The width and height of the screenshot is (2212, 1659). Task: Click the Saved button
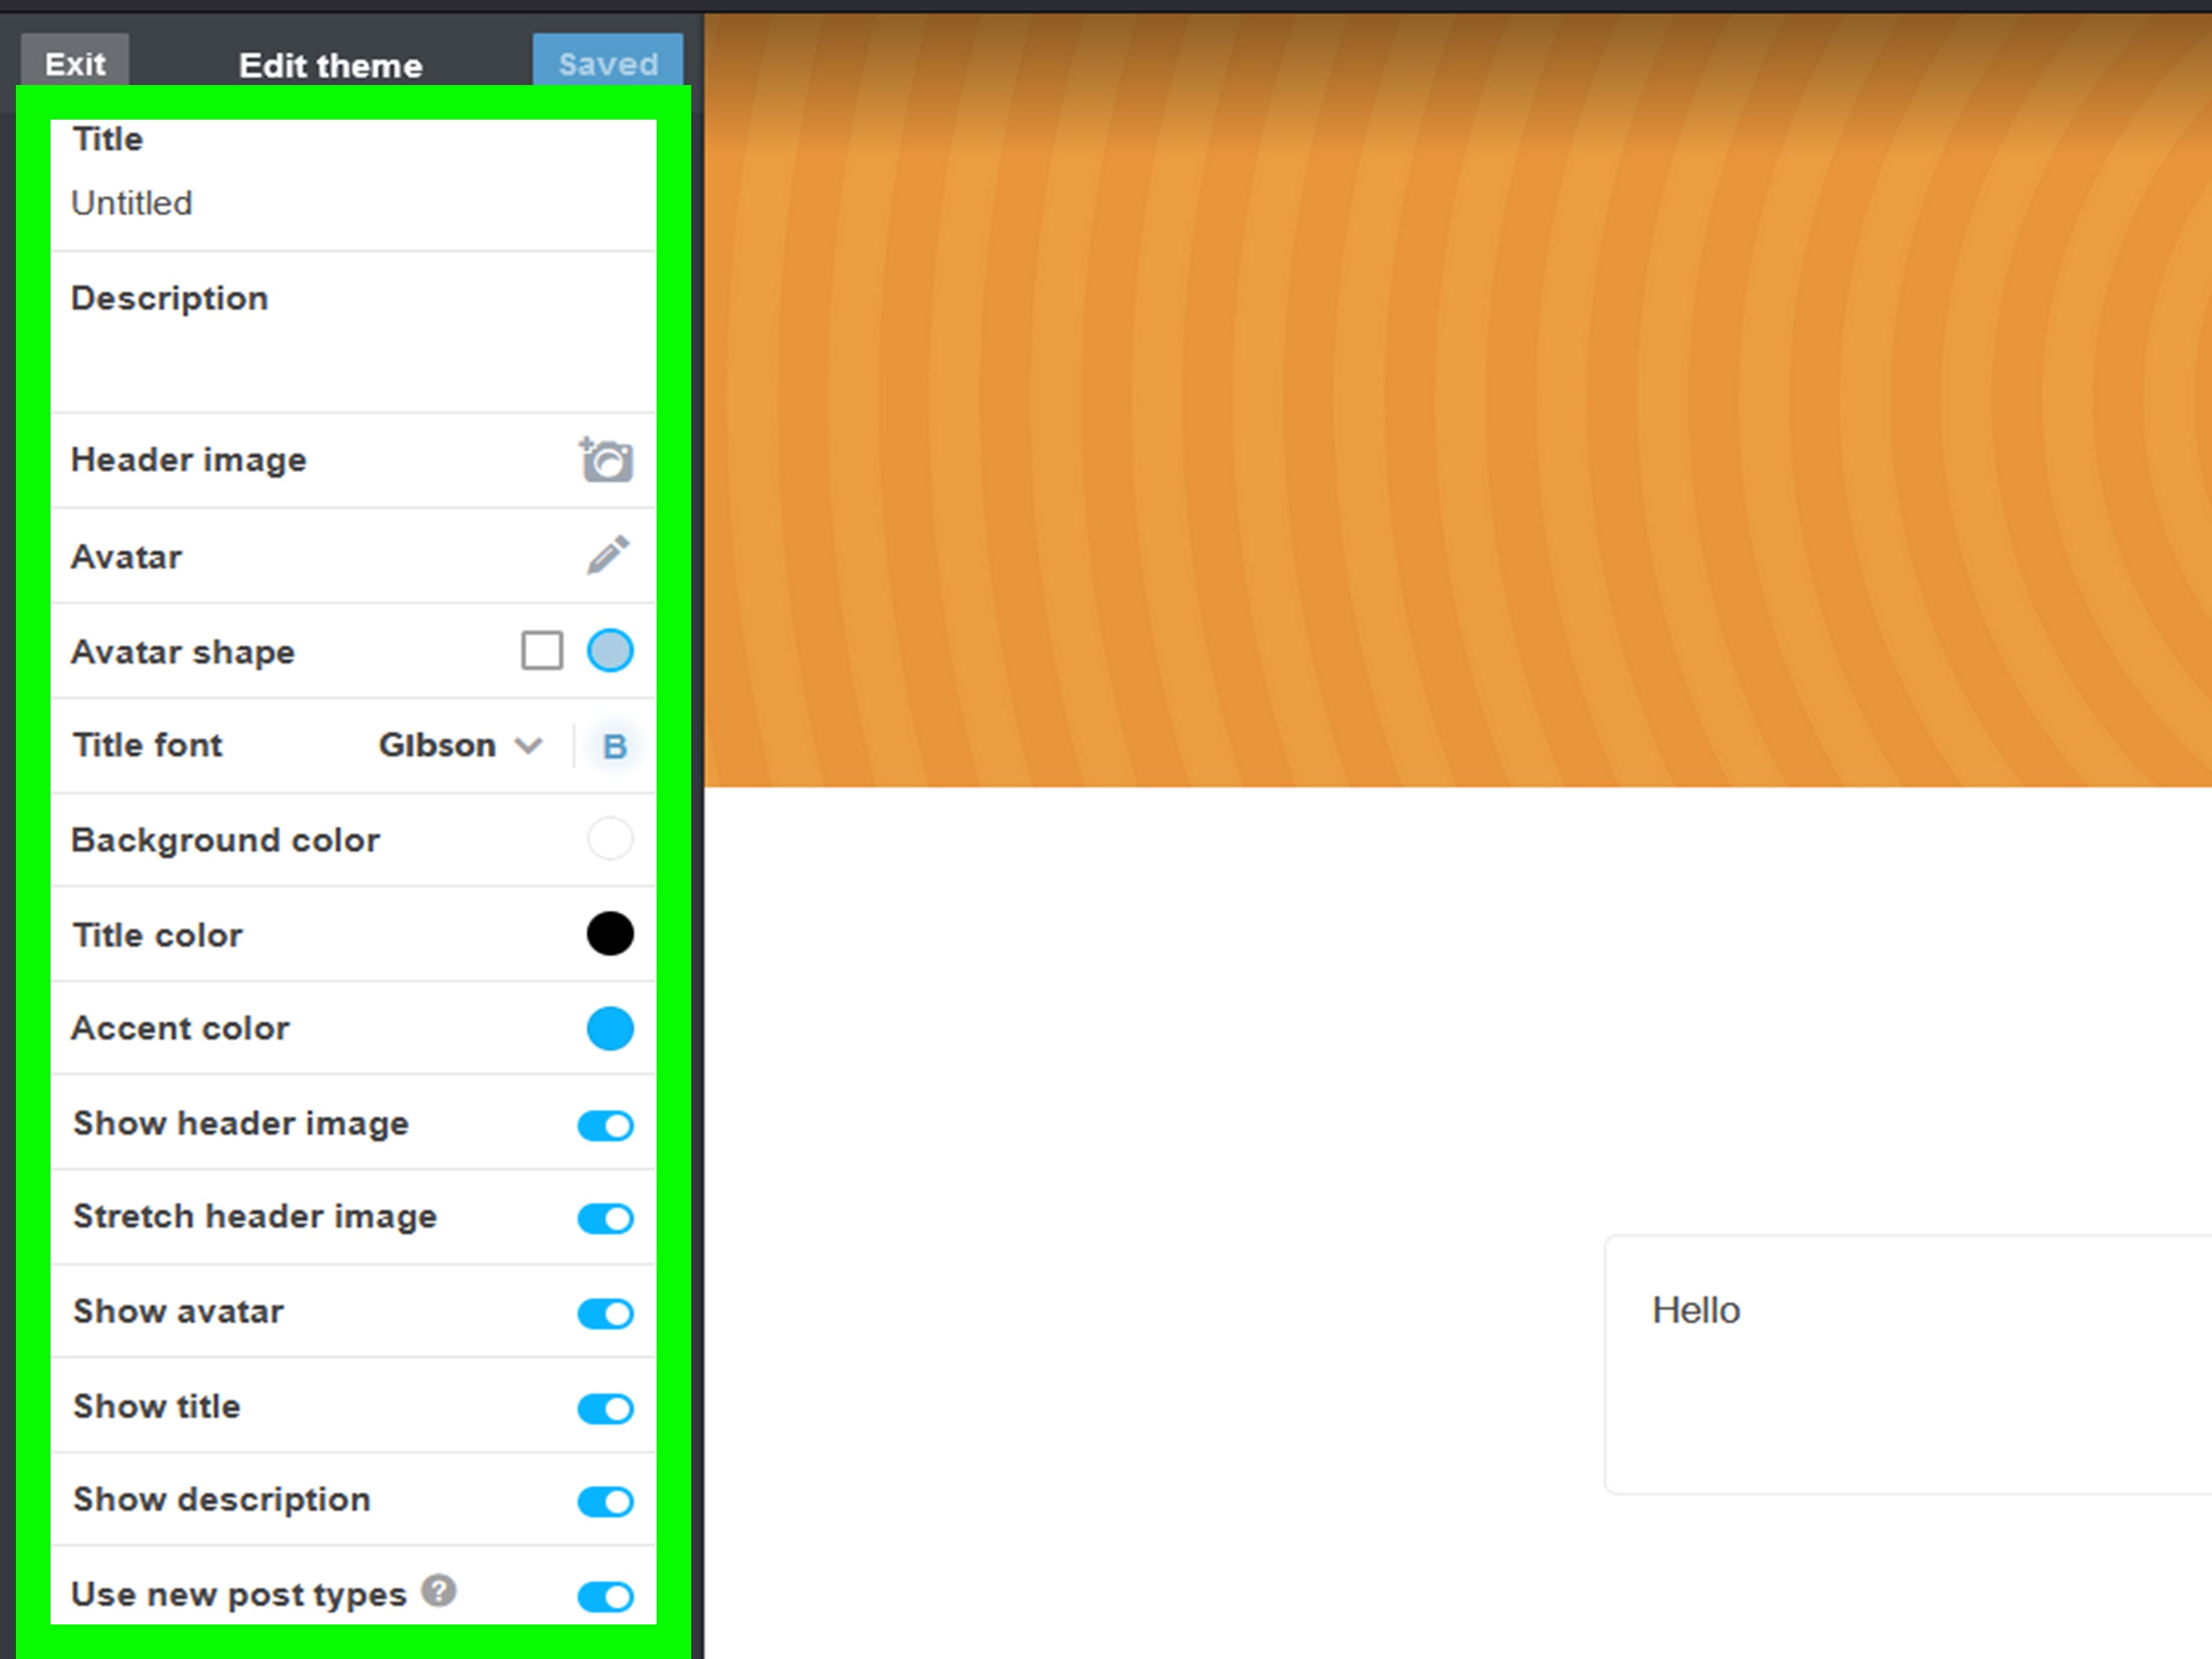(x=608, y=62)
